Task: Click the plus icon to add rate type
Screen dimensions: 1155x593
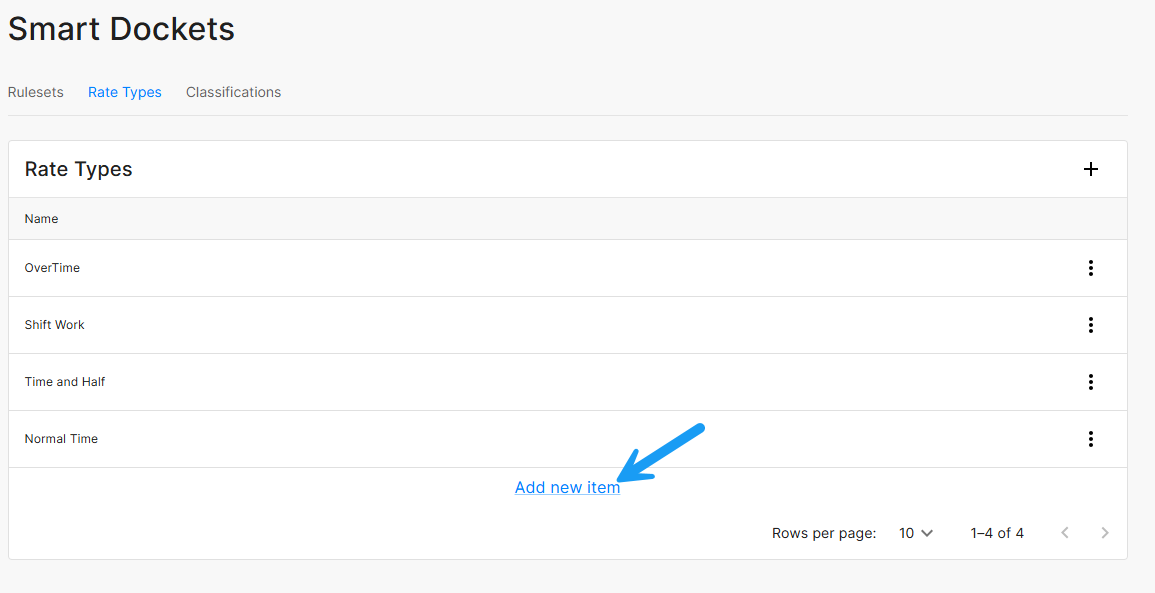Action: (1090, 169)
